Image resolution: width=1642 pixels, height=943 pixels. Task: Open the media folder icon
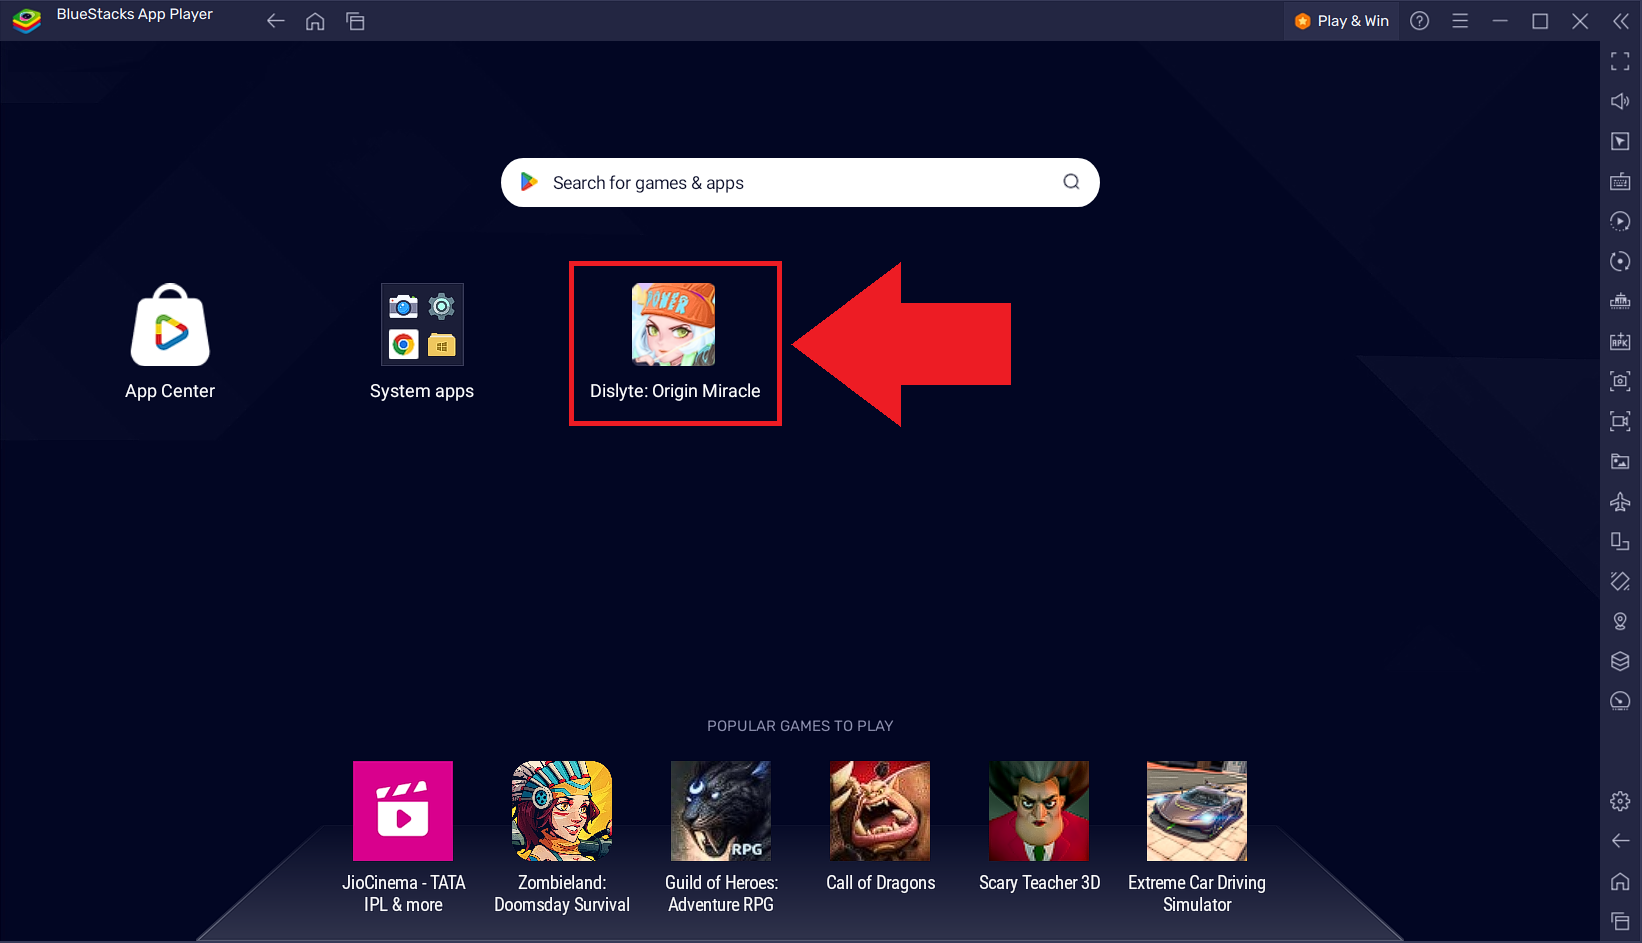[x=1620, y=461]
